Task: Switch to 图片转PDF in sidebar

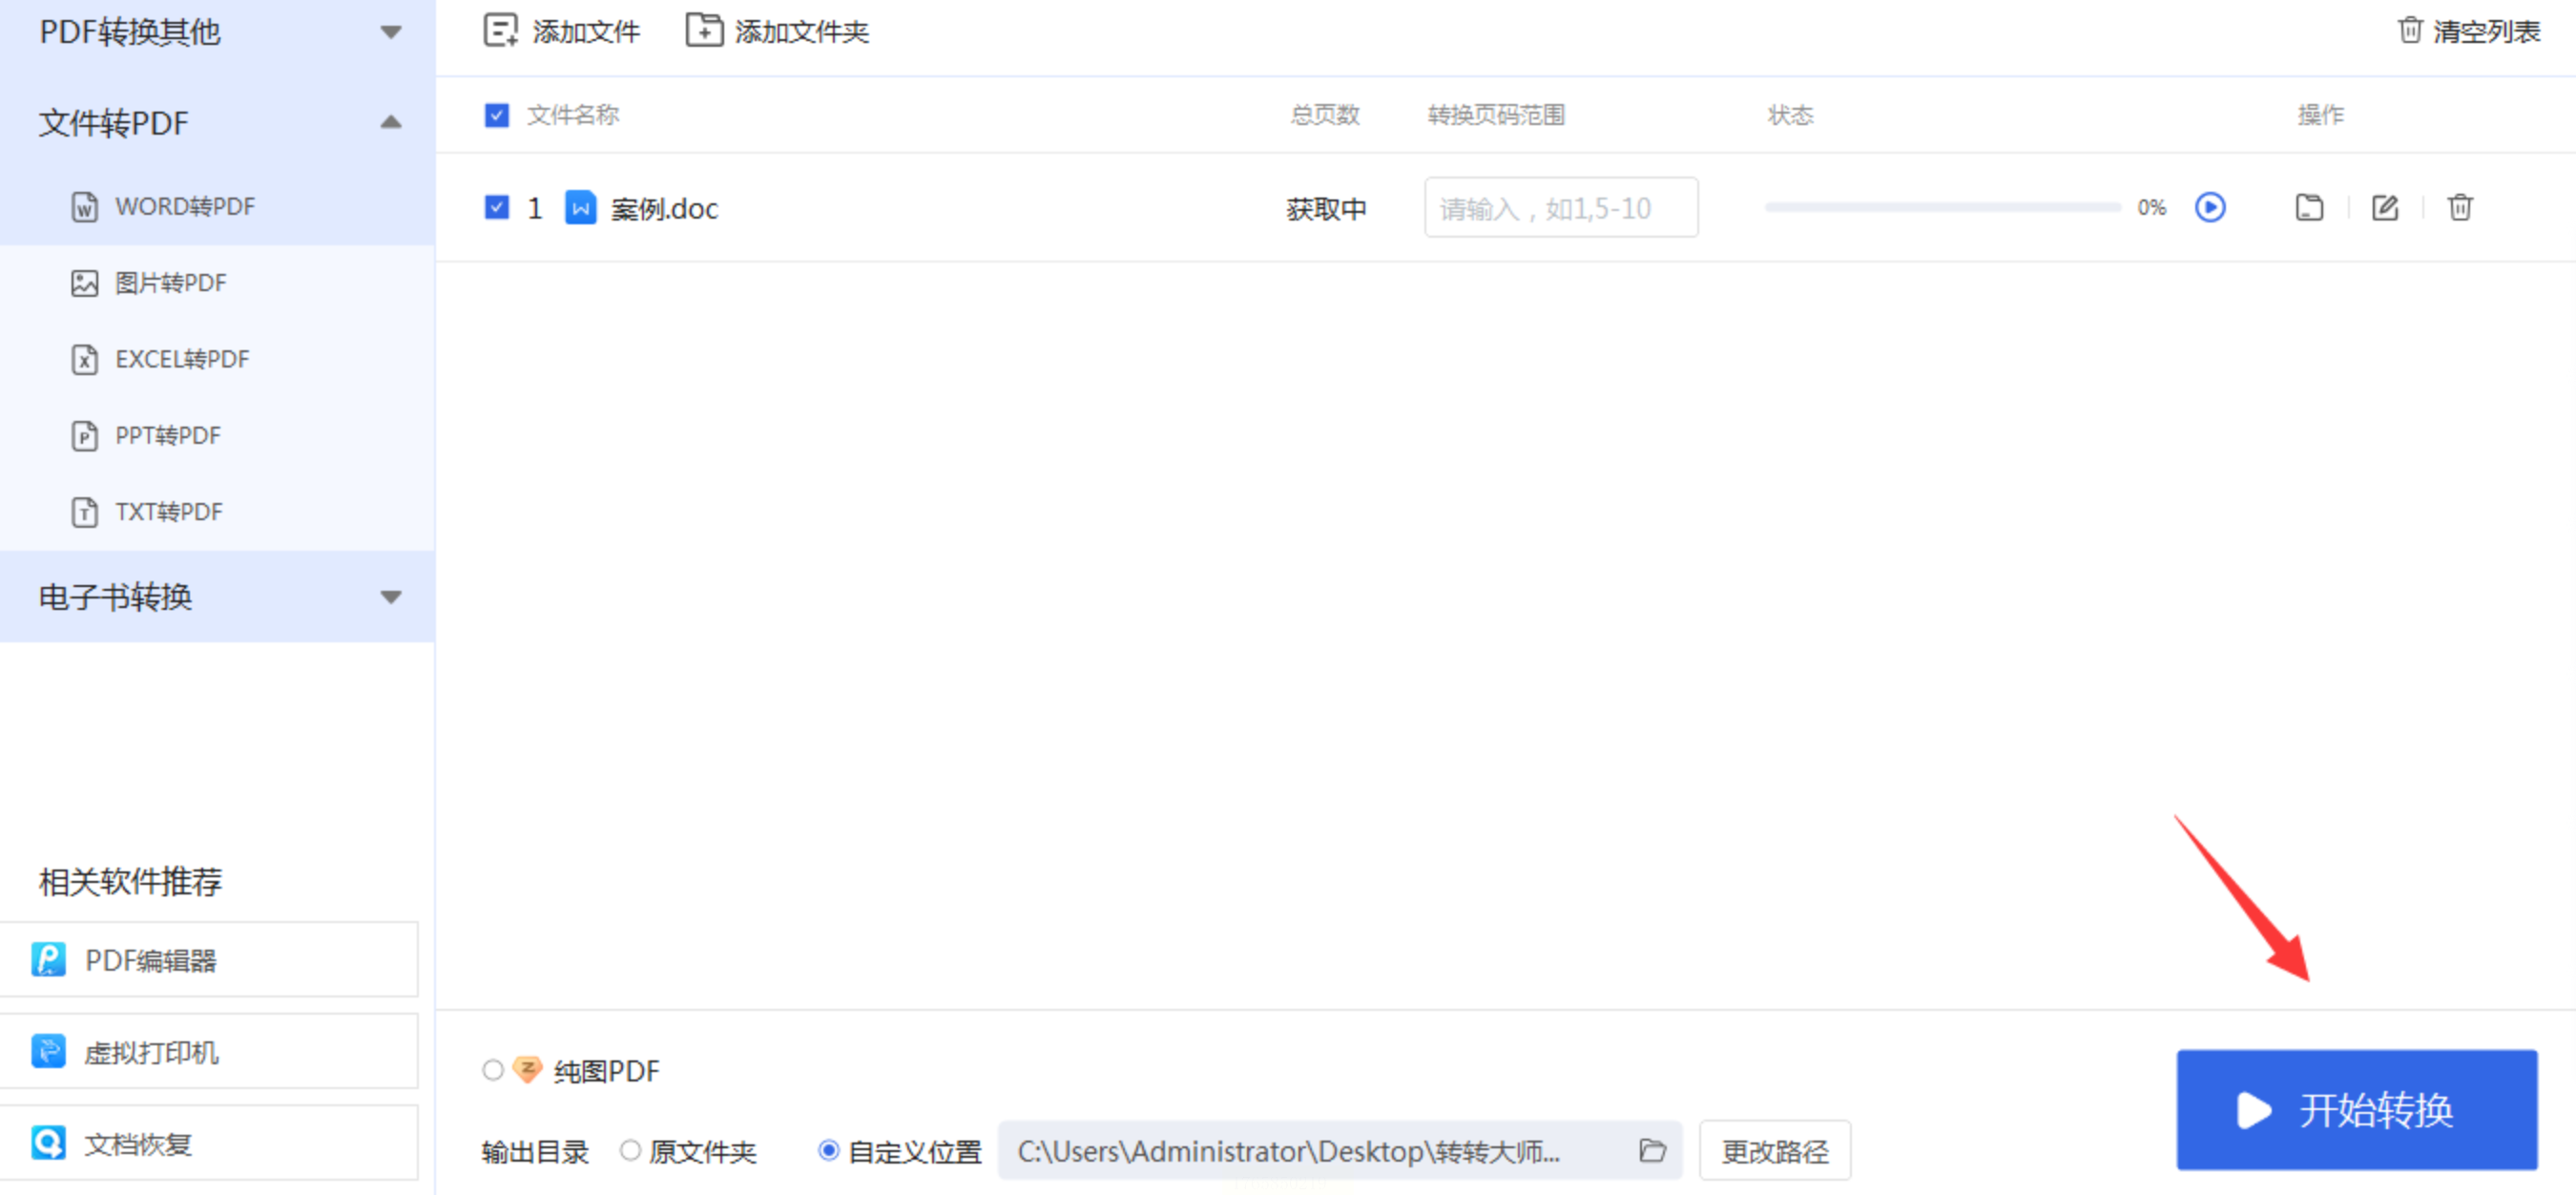Action: point(170,283)
